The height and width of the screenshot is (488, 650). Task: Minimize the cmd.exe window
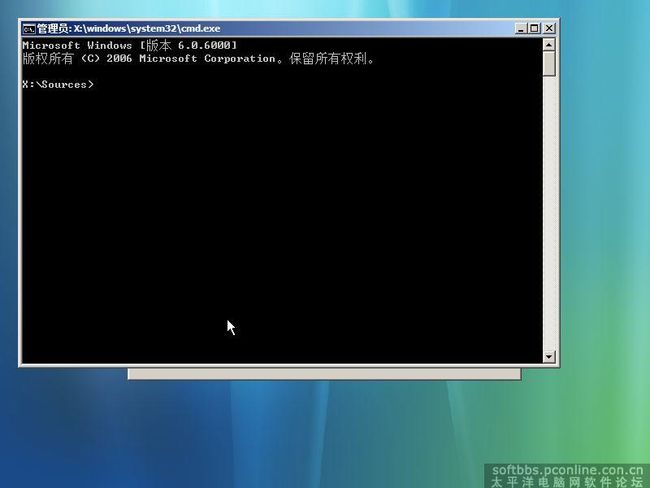521,28
